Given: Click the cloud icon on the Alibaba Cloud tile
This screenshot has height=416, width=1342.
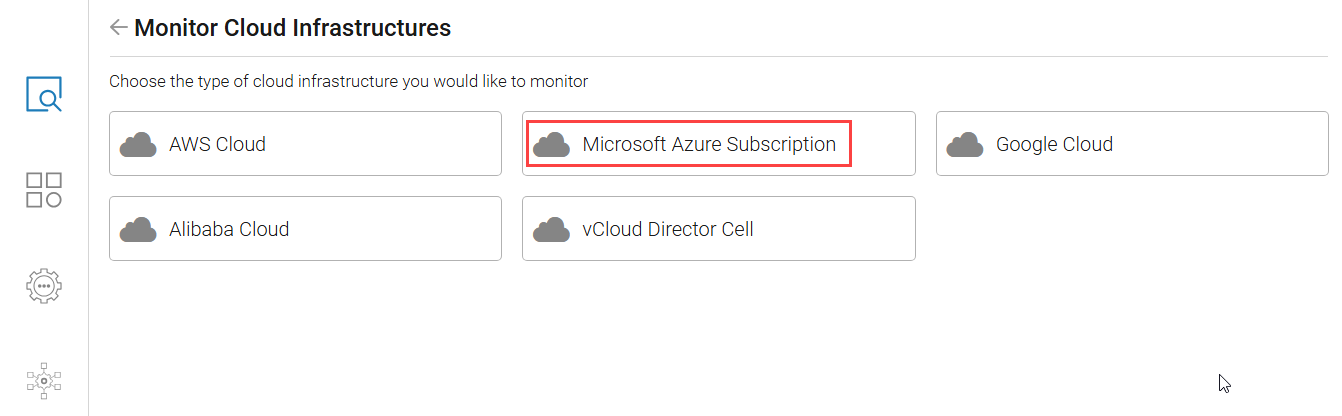Looking at the screenshot, I should (138, 230).
